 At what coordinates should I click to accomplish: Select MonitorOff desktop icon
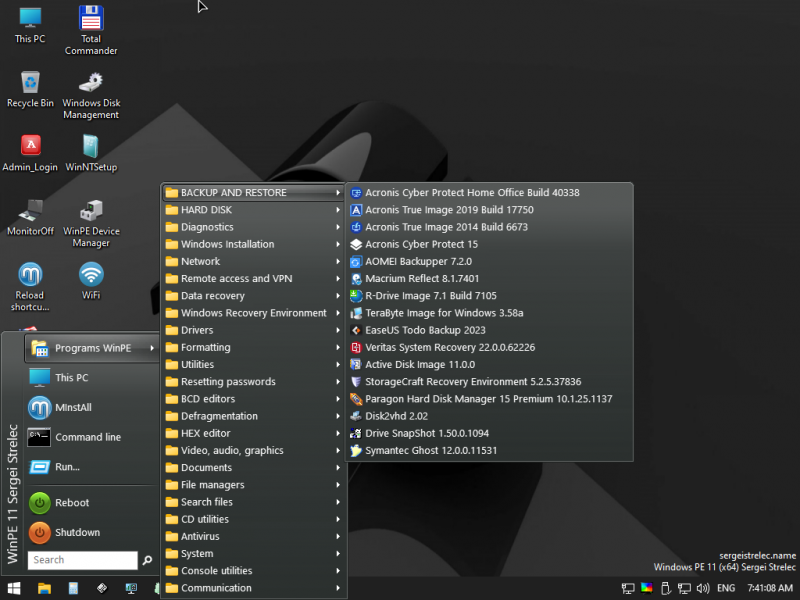click(30, 217)
